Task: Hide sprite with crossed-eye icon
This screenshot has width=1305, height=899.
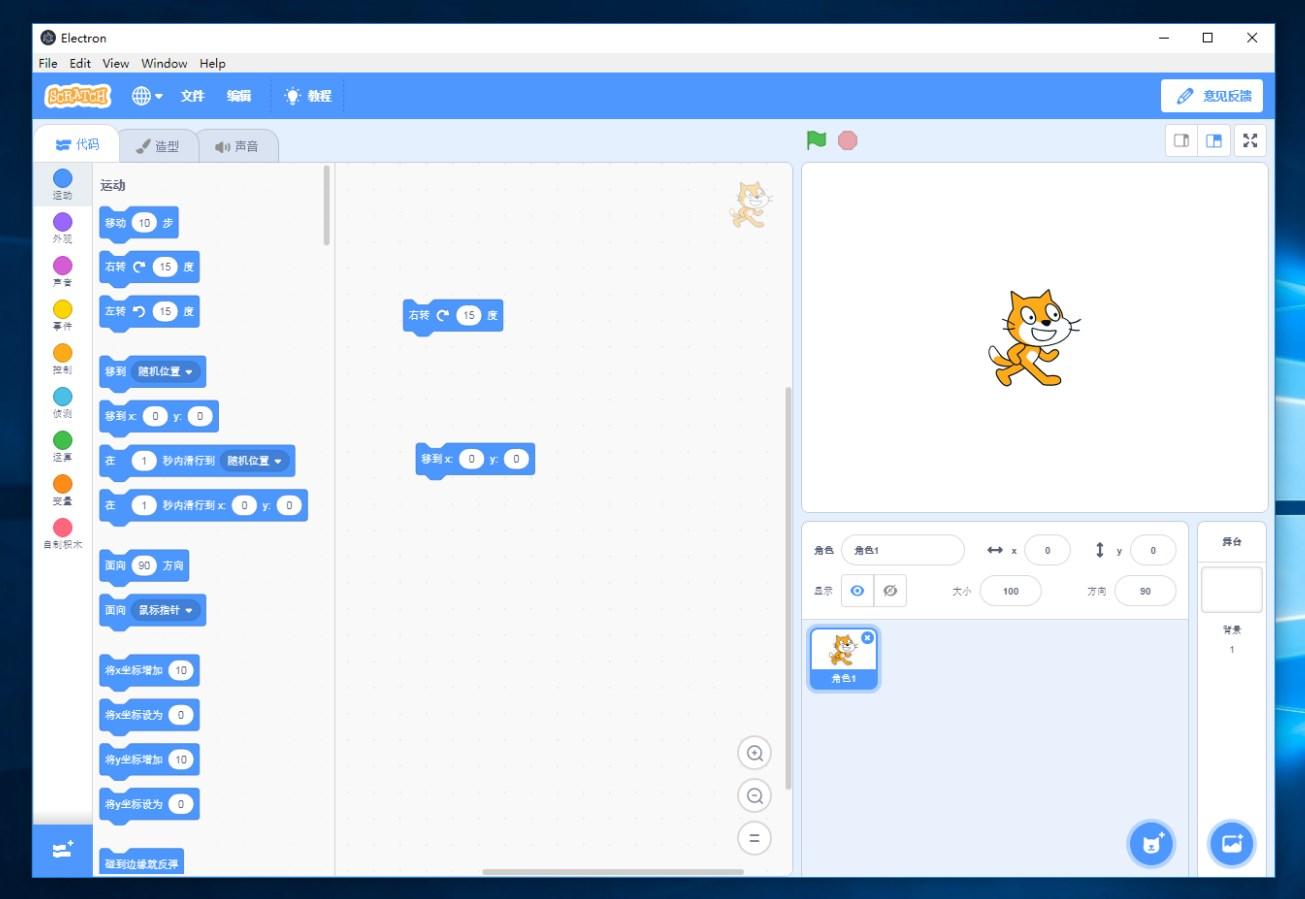Action: [890, 591]
